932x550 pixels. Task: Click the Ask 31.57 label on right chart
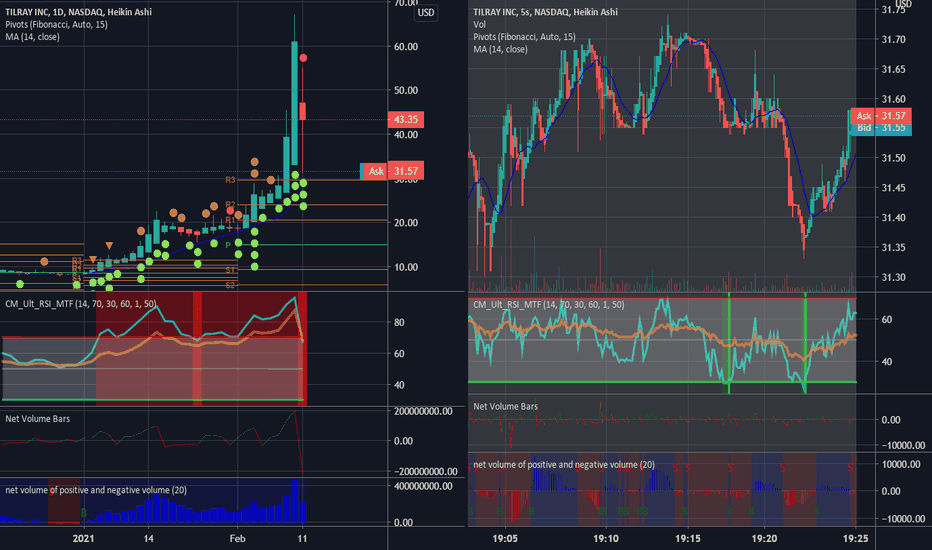[881, 115]
